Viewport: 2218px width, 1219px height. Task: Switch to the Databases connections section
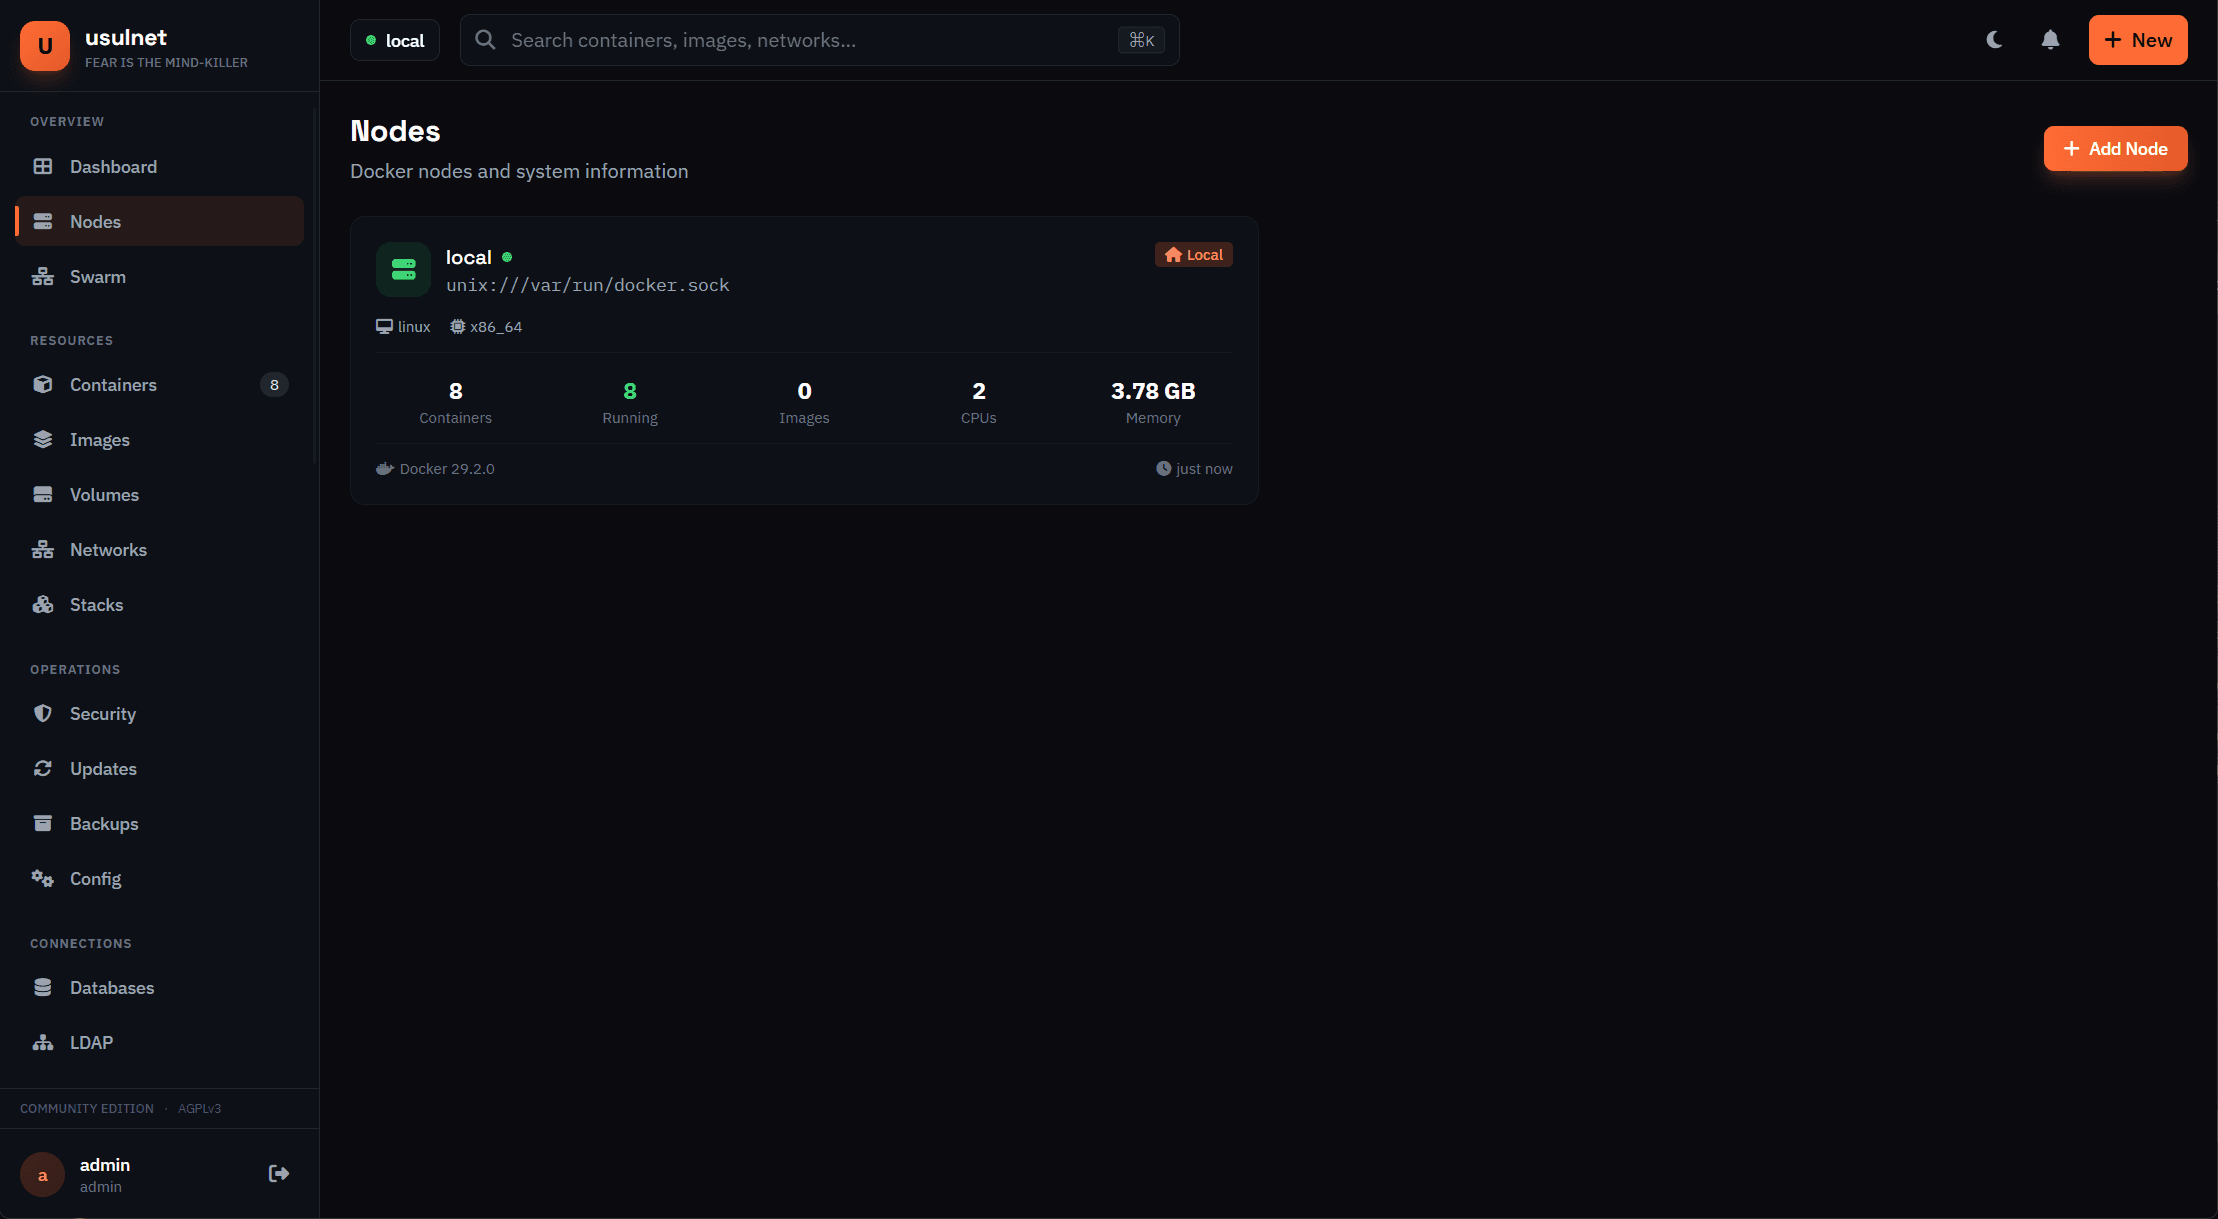pyautogui.click(x=111, y=987)
